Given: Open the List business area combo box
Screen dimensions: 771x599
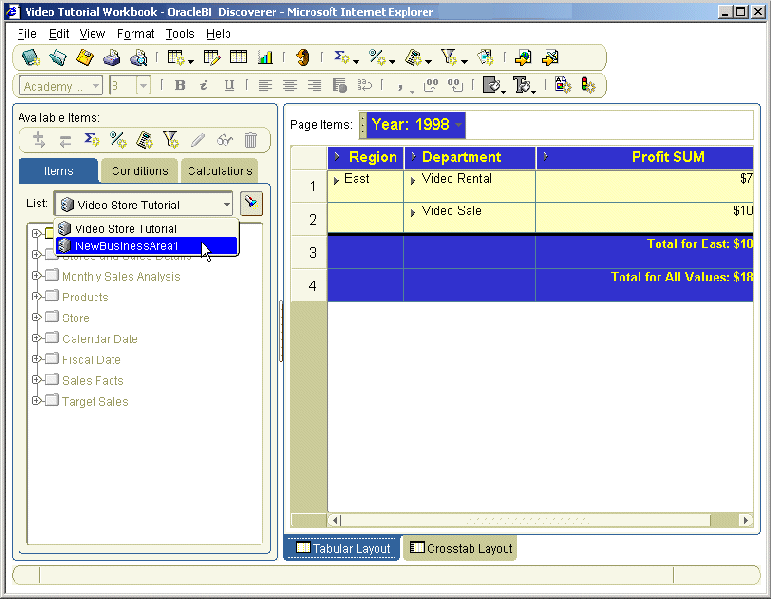Looking at the screenshot, I should pyautogui.click(x=227, y=204).
